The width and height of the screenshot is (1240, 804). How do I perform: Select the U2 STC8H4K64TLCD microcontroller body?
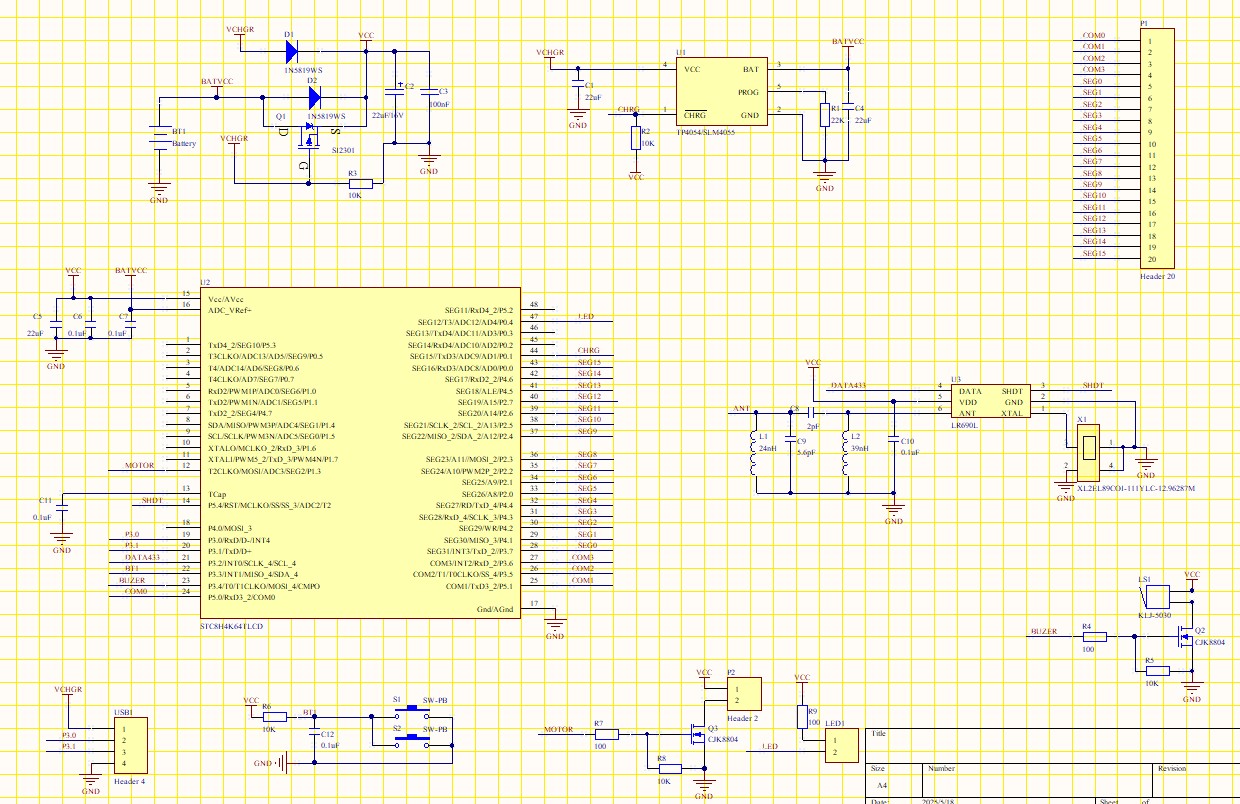pos(359,453)
